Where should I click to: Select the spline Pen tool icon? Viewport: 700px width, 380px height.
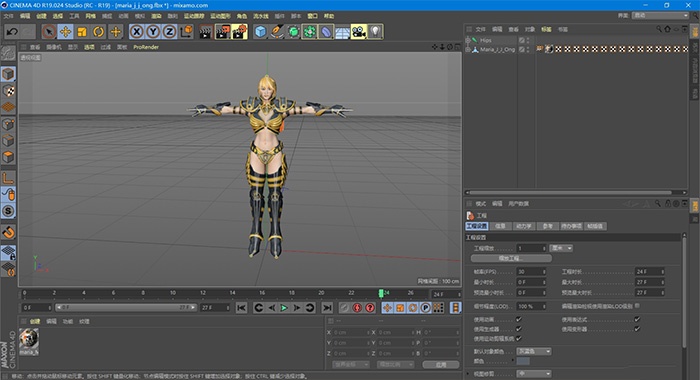277,32
